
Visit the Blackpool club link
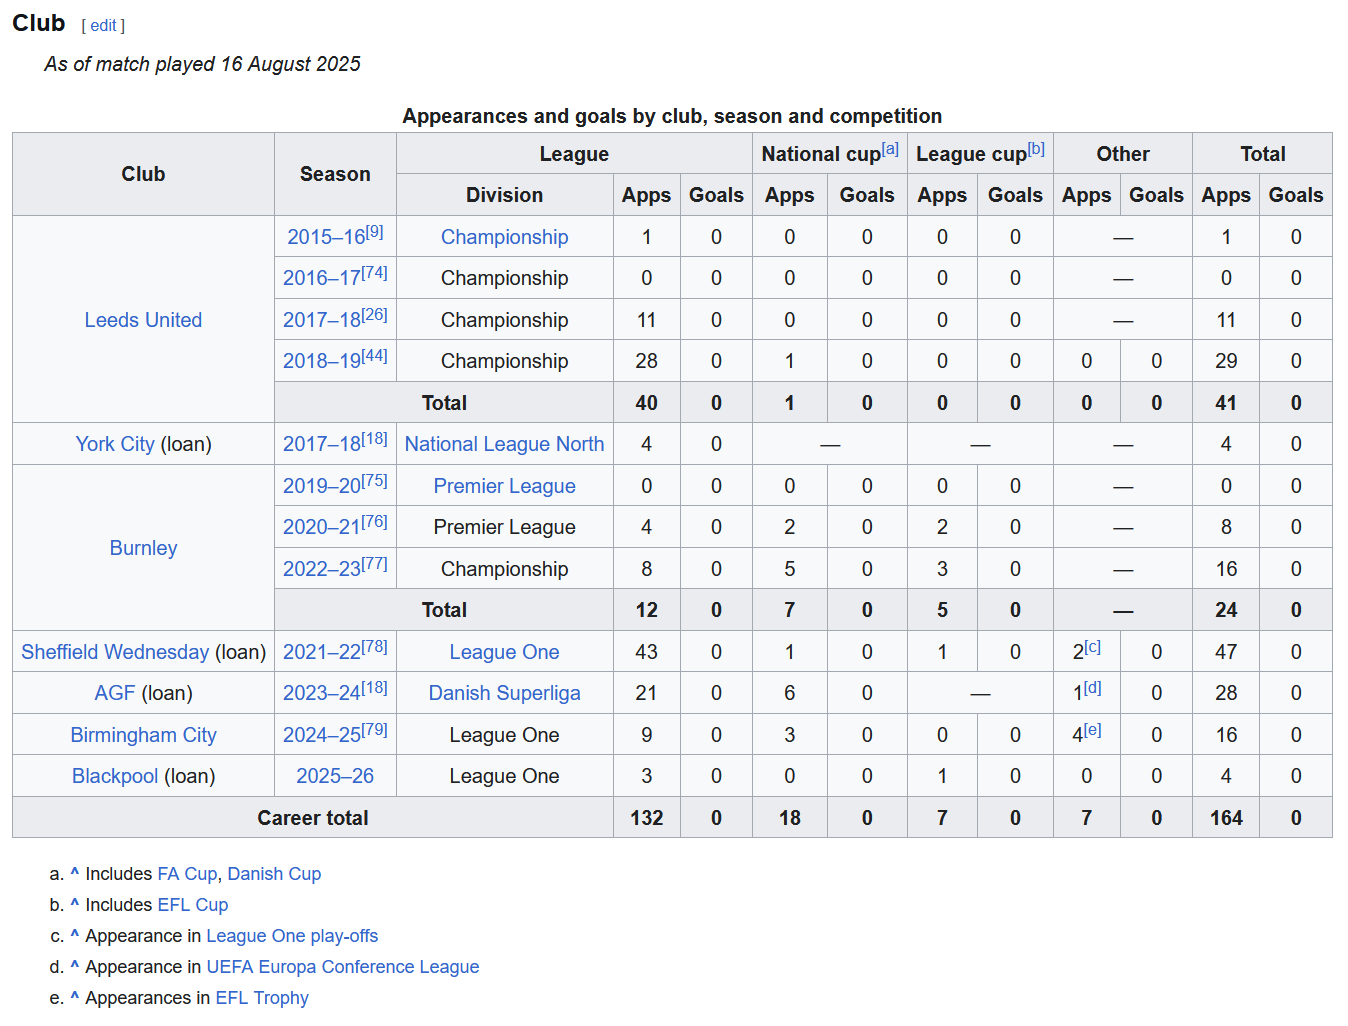[115, 776]
